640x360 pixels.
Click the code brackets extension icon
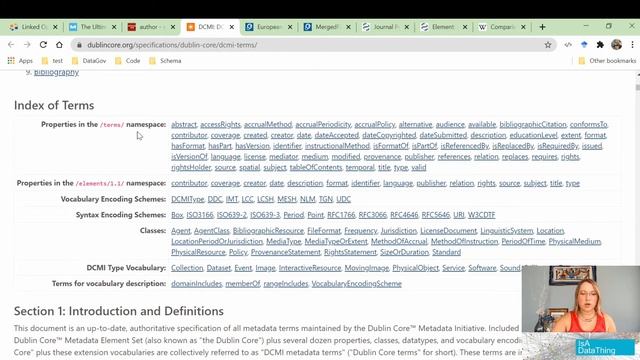coord(568,45)
